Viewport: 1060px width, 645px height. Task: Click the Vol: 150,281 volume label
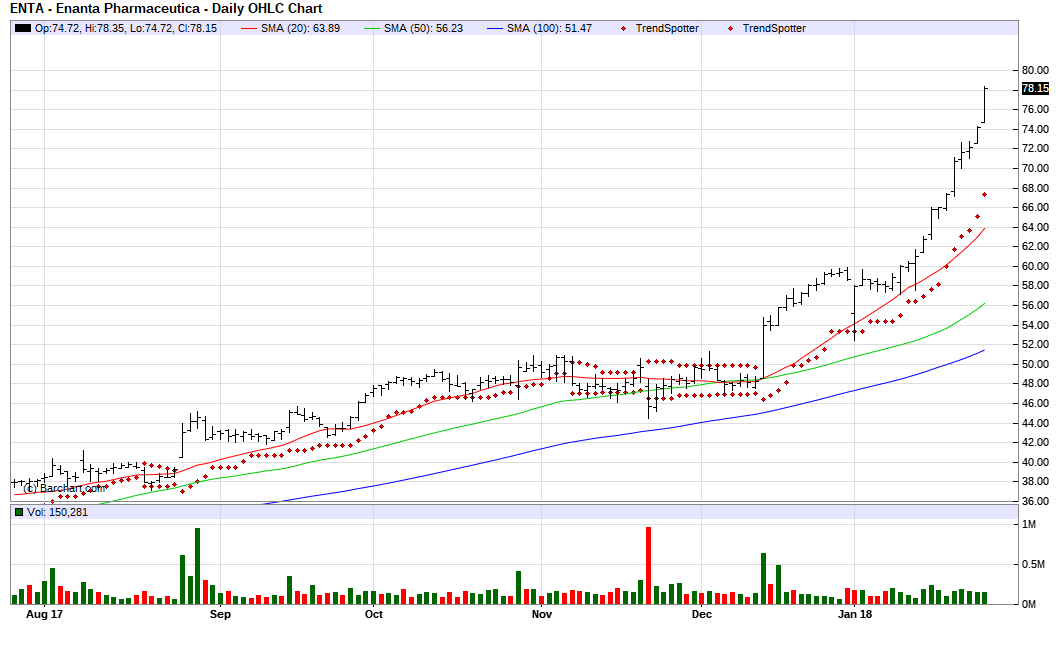[57, 512]
